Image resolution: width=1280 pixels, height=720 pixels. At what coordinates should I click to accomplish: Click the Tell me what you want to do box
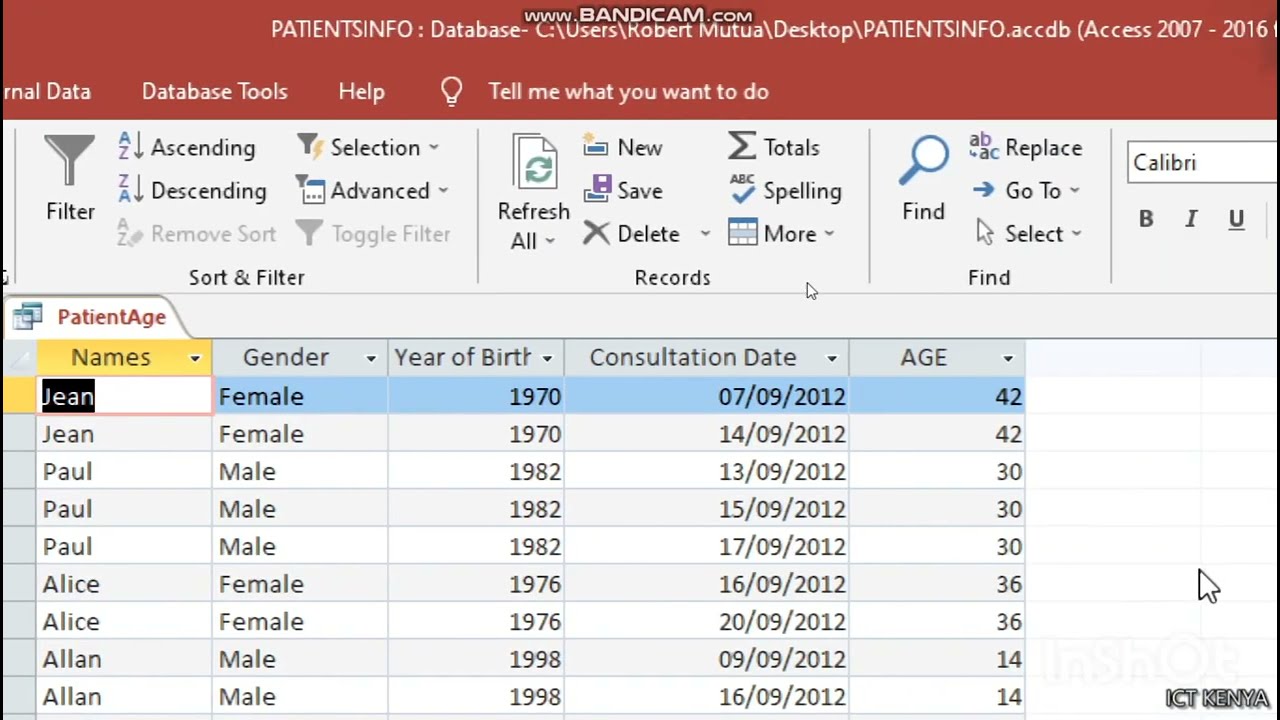tap(629, 91)
